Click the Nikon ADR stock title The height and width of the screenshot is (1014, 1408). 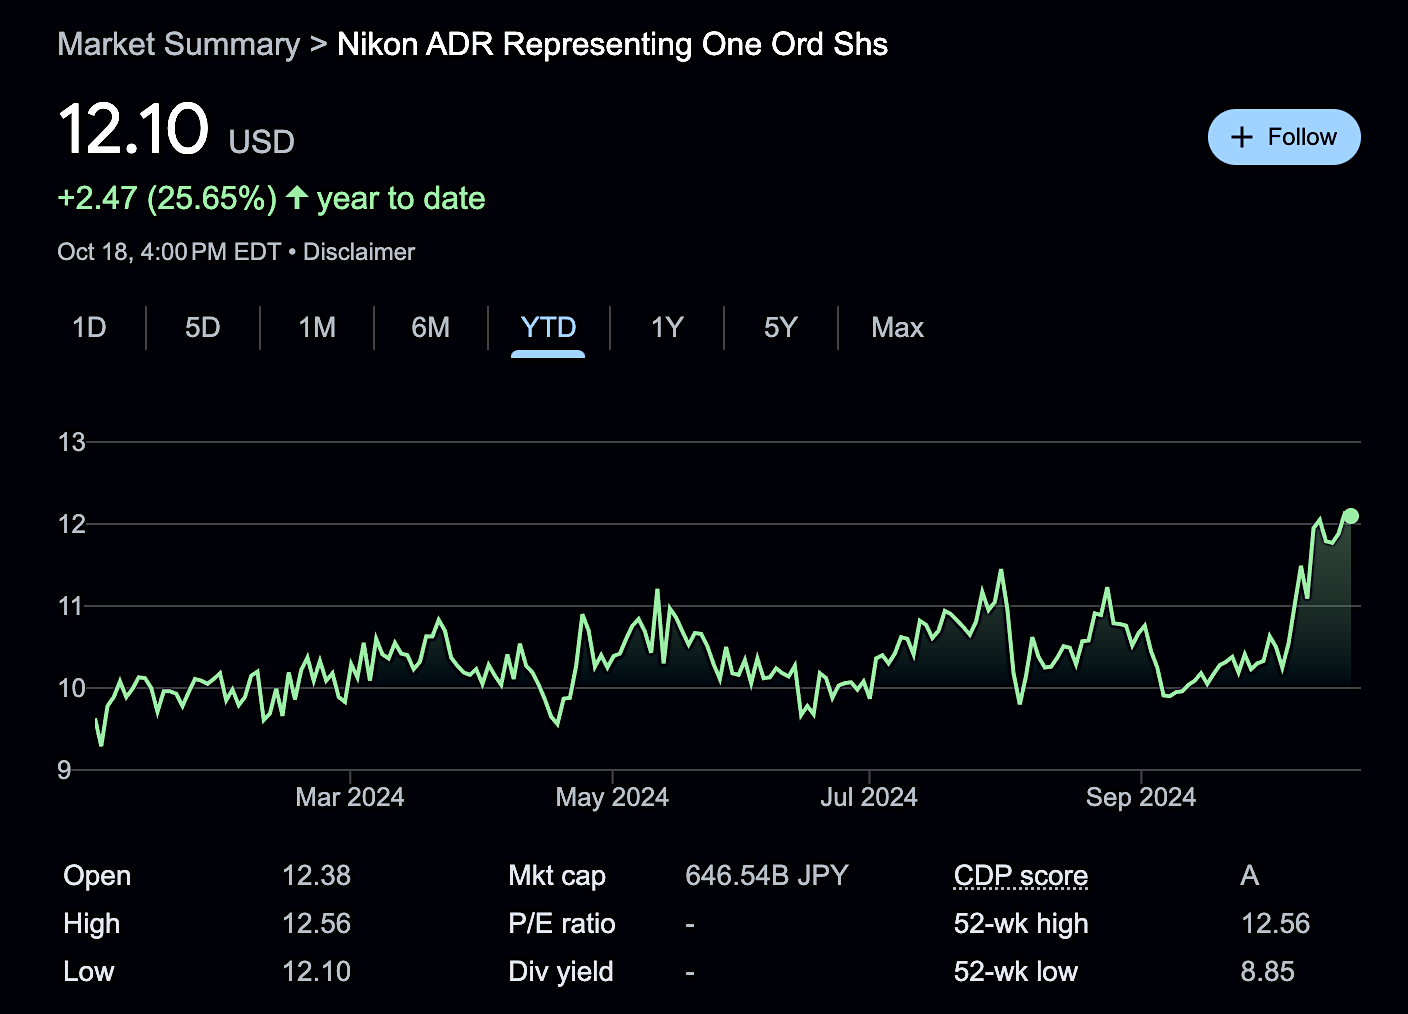click(612, 44)
